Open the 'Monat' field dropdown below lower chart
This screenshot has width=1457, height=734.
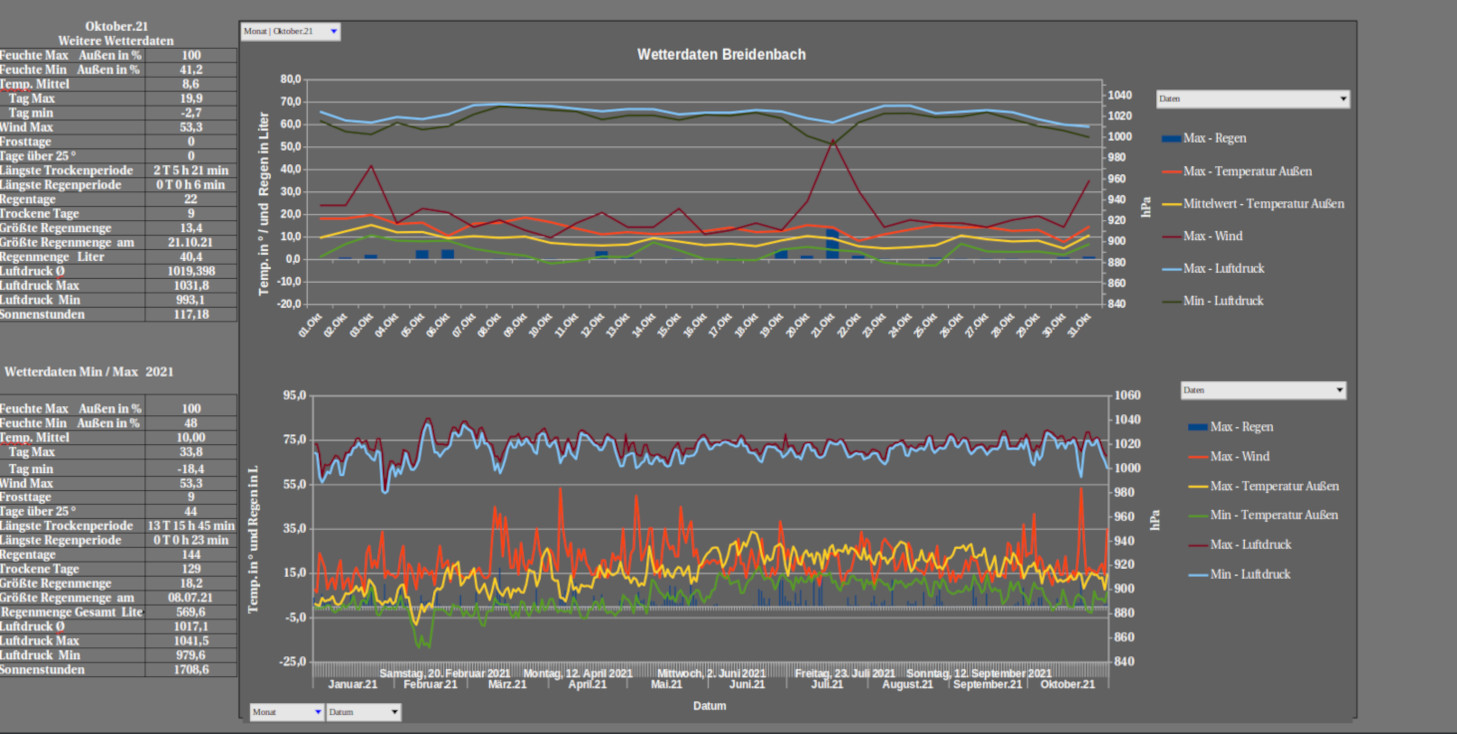coord(287,712)
